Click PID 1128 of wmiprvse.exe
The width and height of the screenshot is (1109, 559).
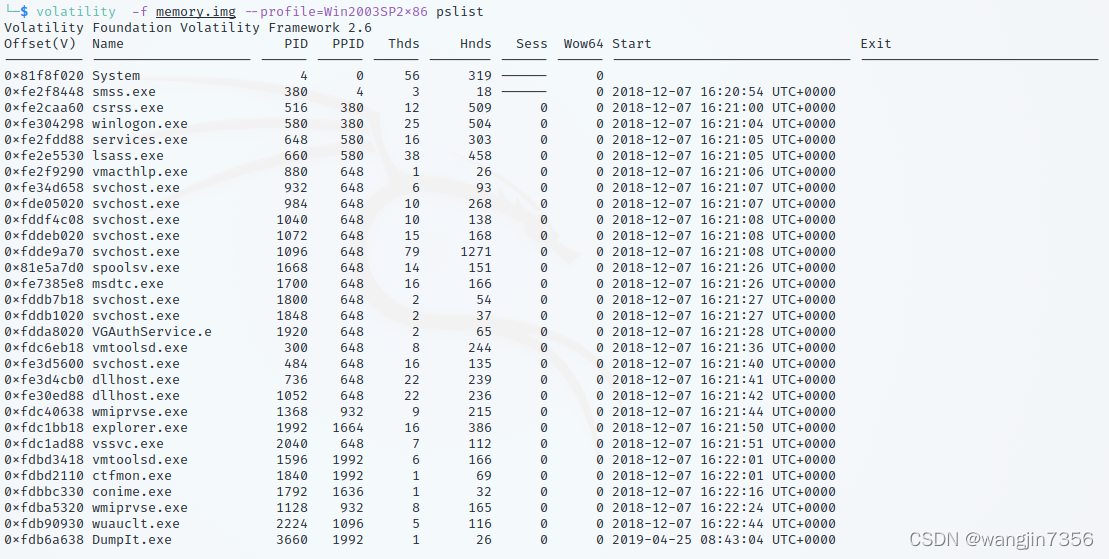pos(292,507)
